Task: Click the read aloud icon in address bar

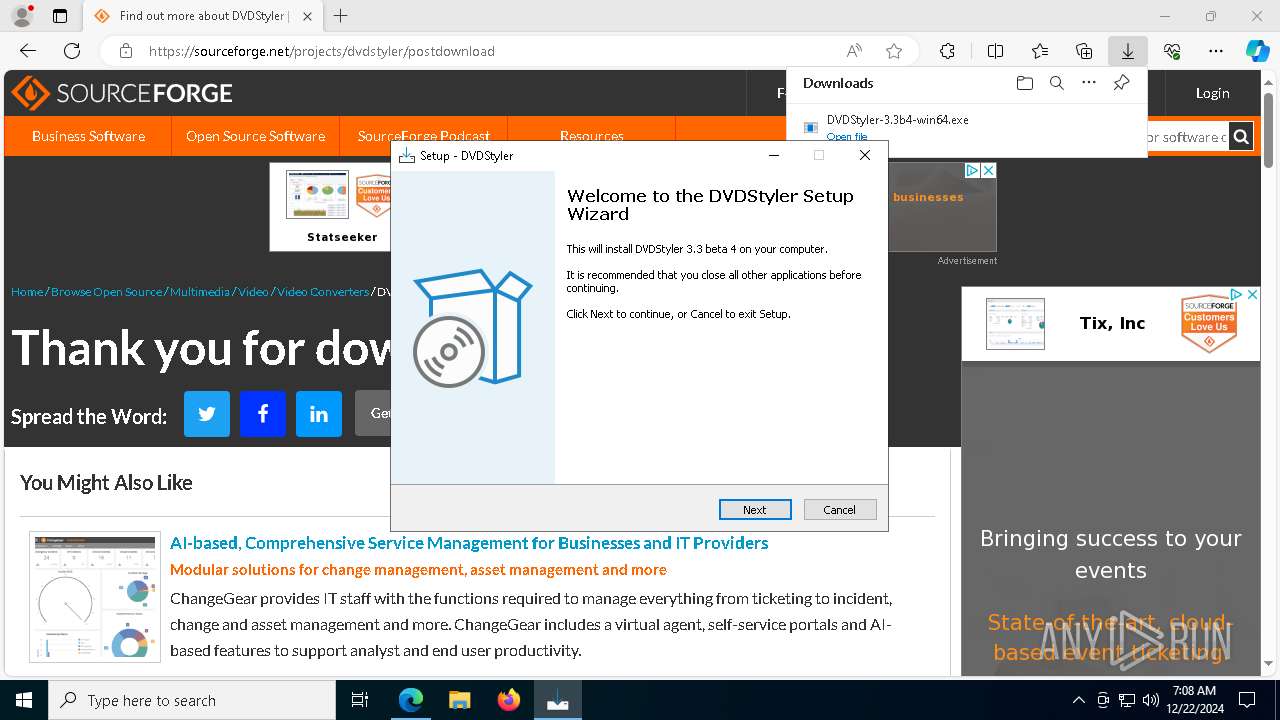Action: pyautogui.click(x=854, y=51)
